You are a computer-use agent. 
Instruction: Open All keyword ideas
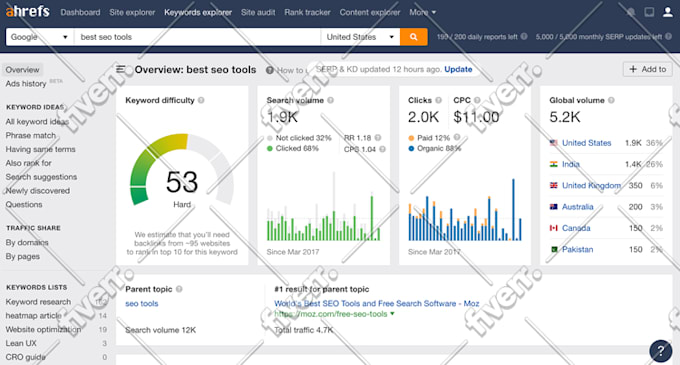tap(37, 121)
